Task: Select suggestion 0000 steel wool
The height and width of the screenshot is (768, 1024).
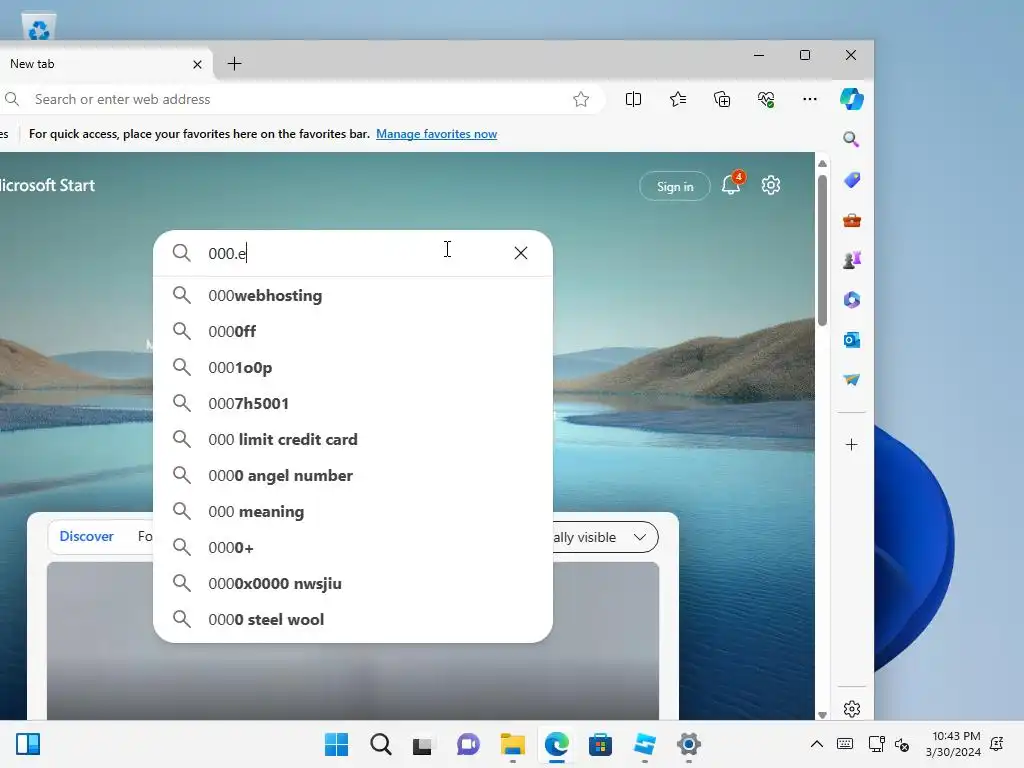Action: [353, 619]
